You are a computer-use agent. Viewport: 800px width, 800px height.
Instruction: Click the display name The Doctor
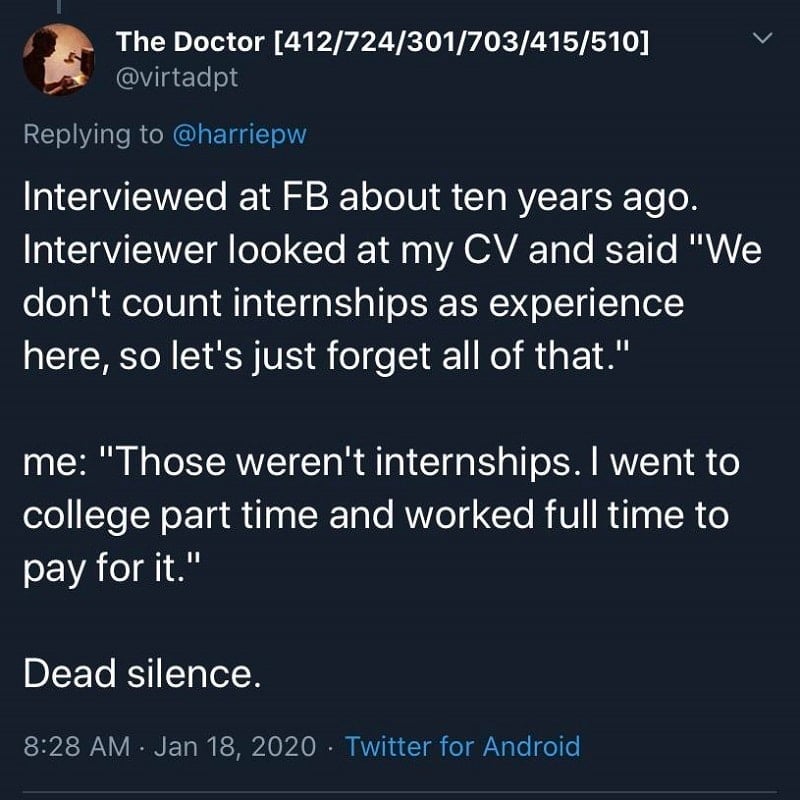[190, 41]
